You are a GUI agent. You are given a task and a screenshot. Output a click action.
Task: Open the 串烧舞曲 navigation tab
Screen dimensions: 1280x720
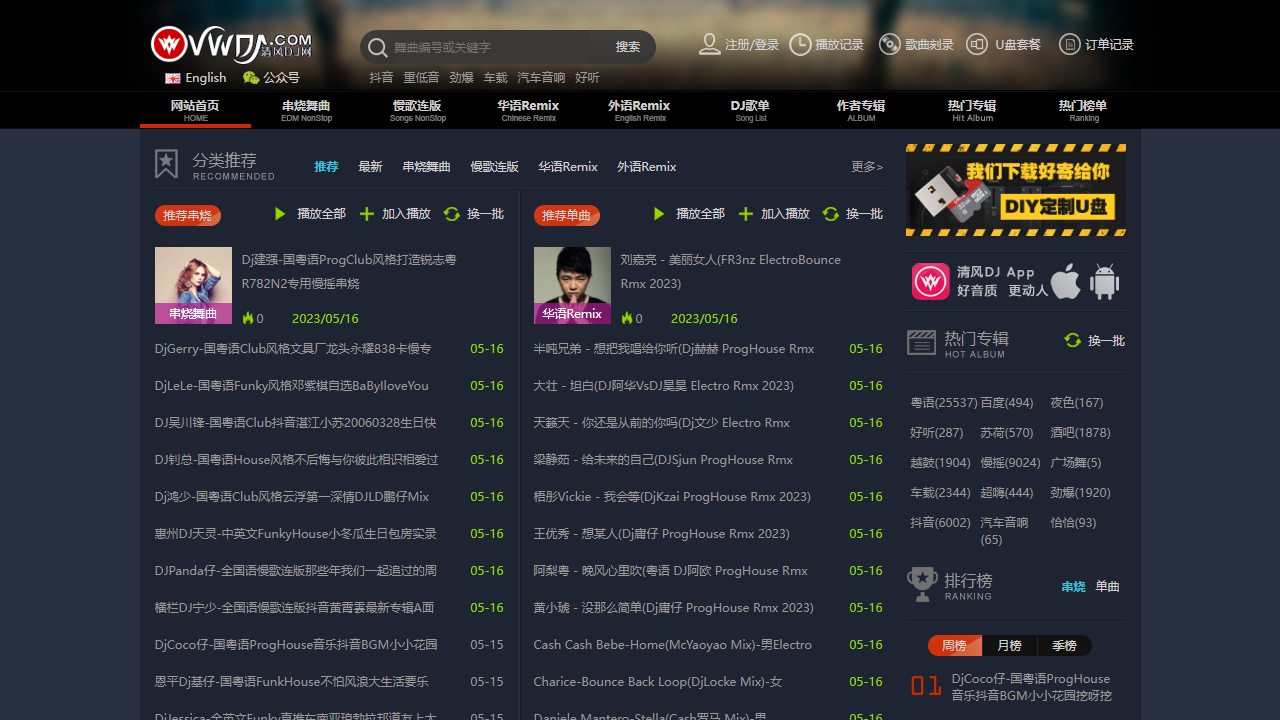tap(306, 110)
